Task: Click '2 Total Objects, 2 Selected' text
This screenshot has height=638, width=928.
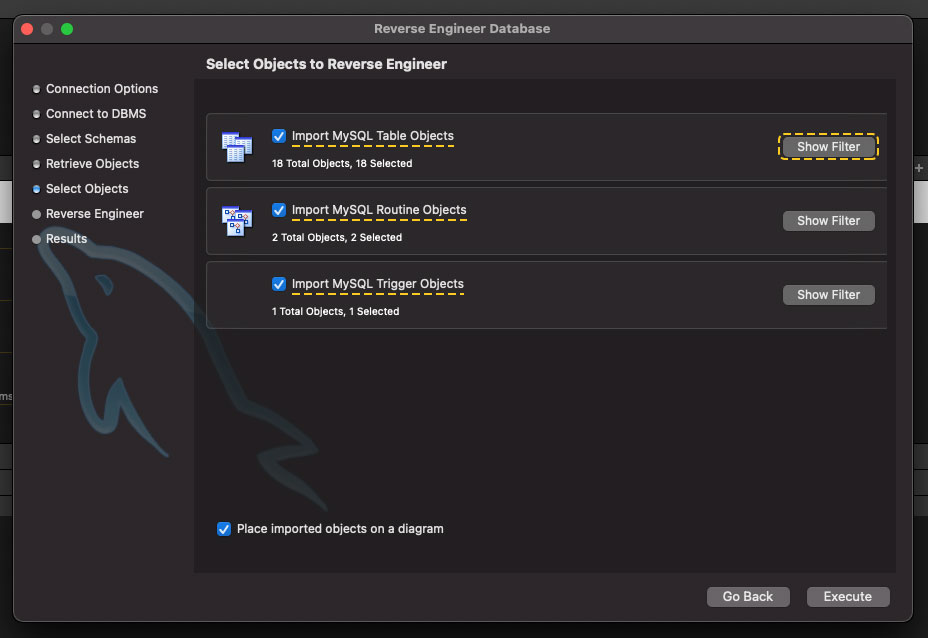Action: [x=337, y=237]
